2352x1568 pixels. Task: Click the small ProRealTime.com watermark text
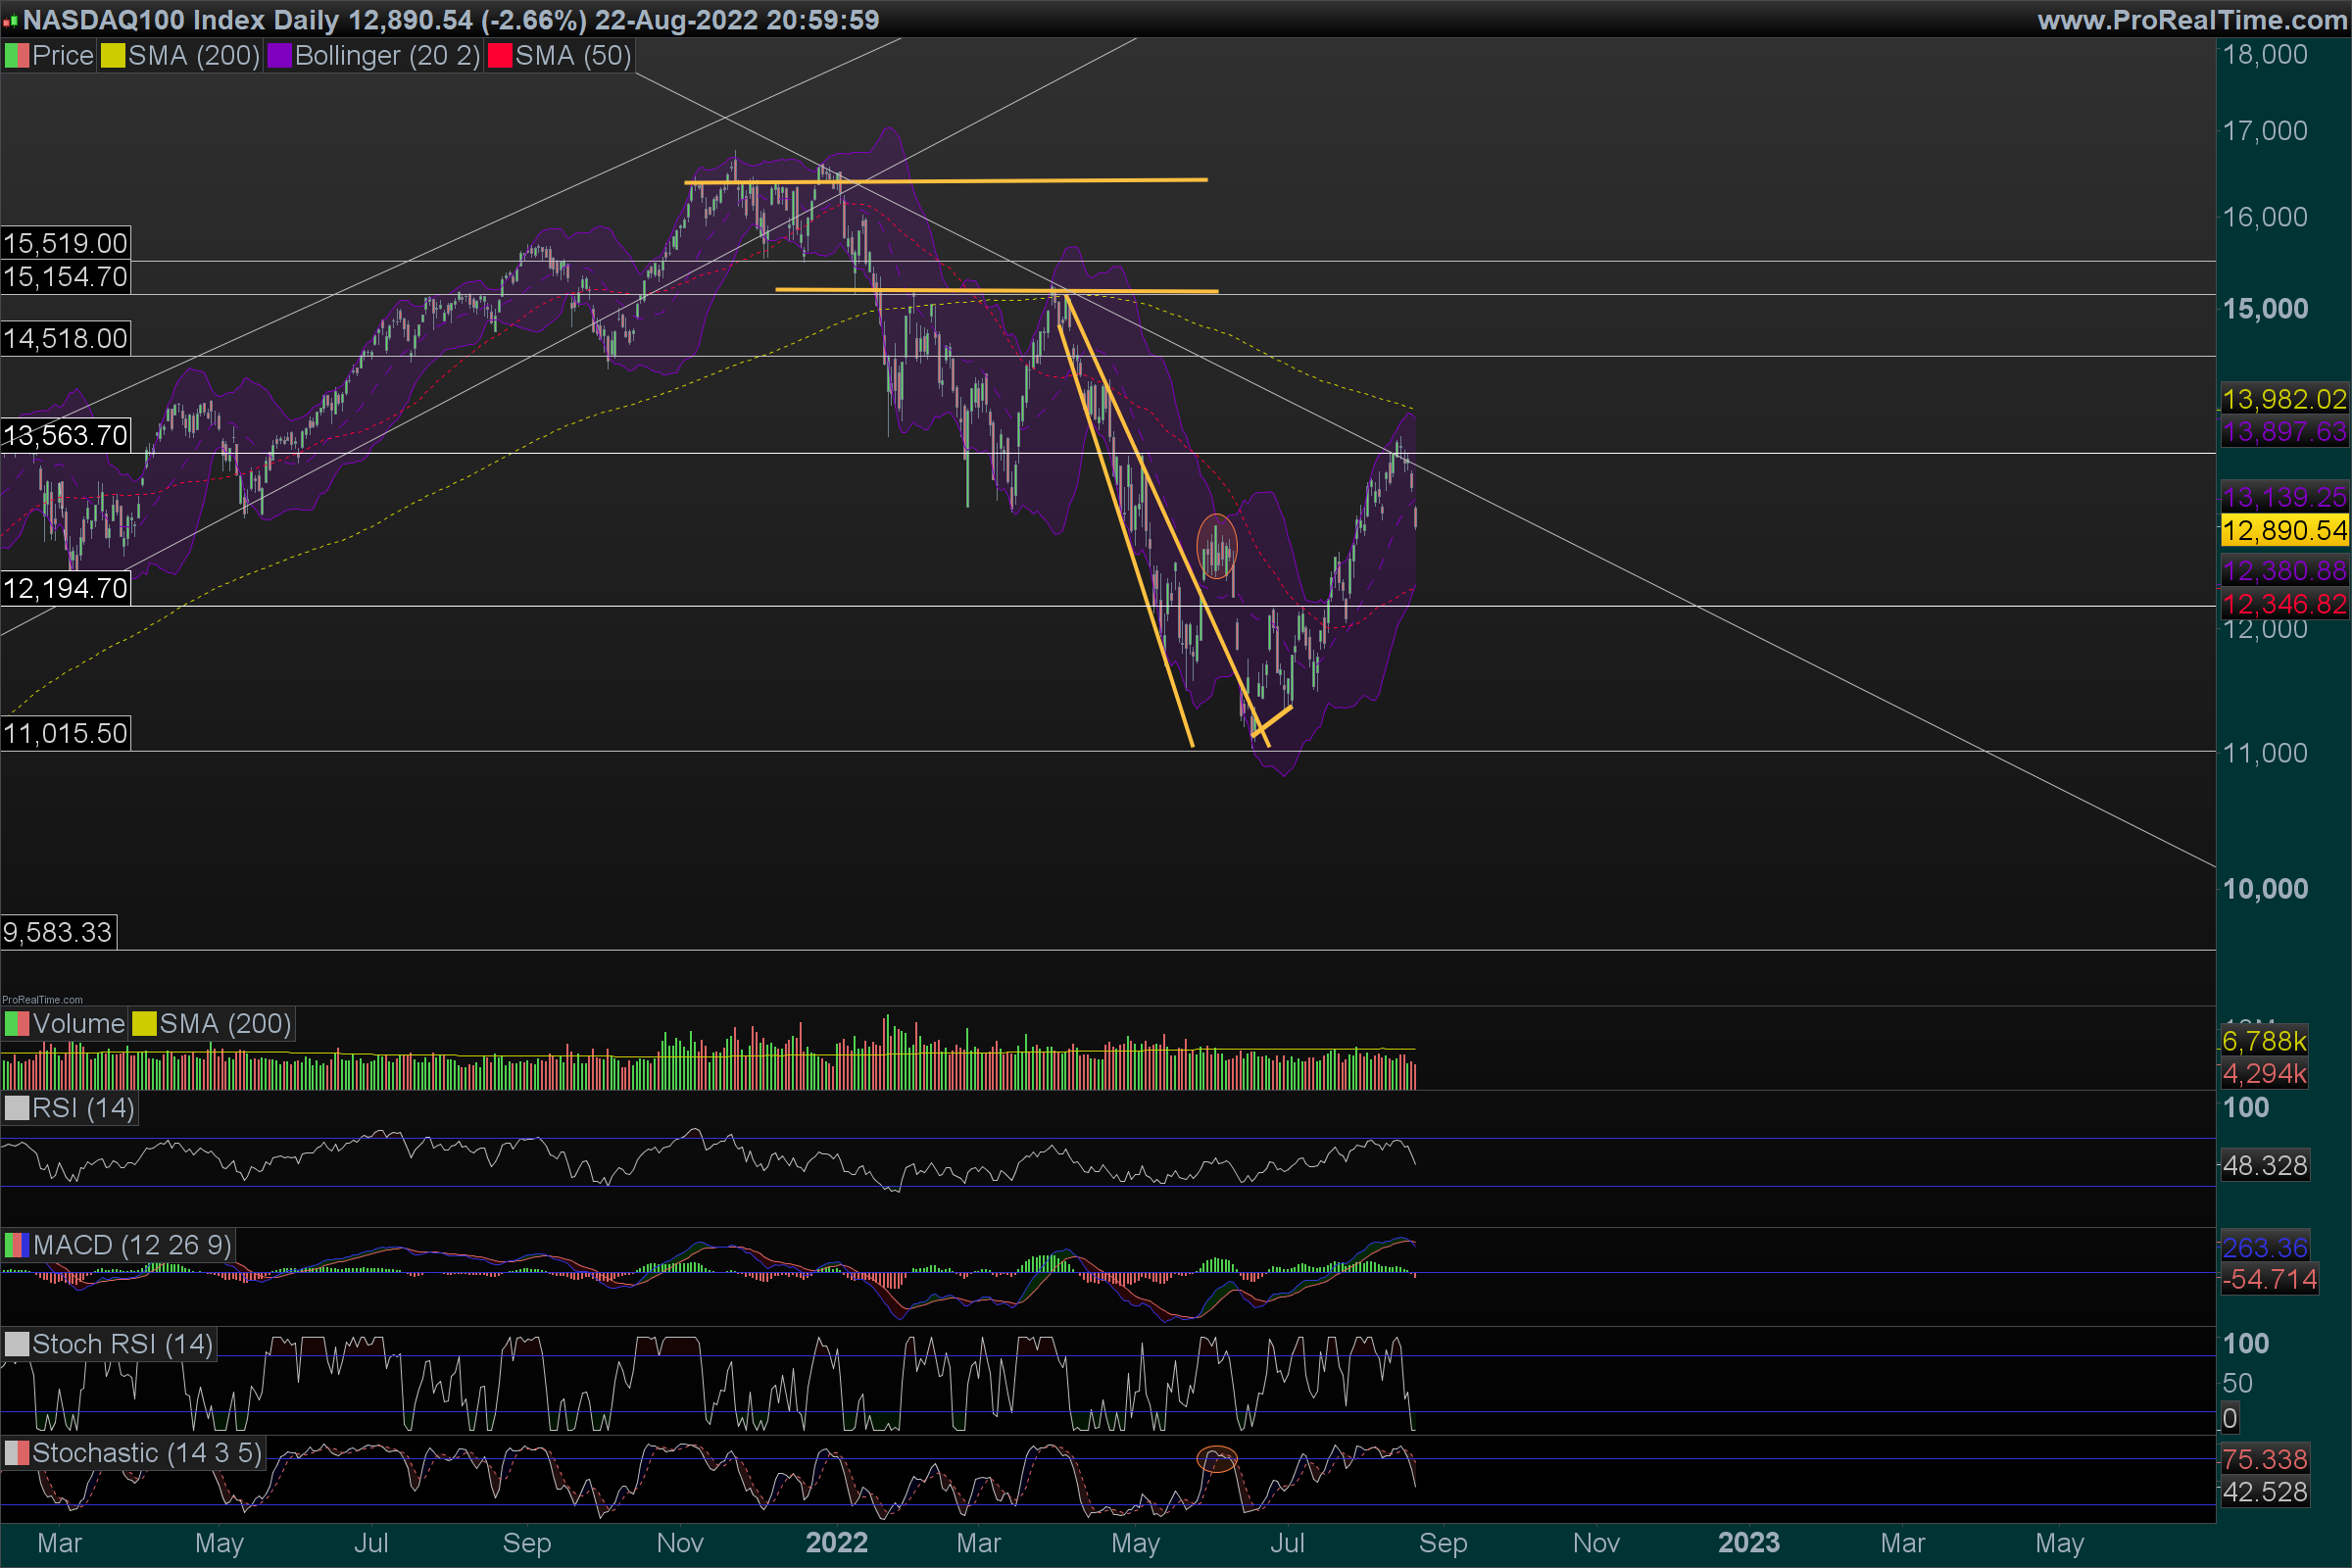point(42,999)
